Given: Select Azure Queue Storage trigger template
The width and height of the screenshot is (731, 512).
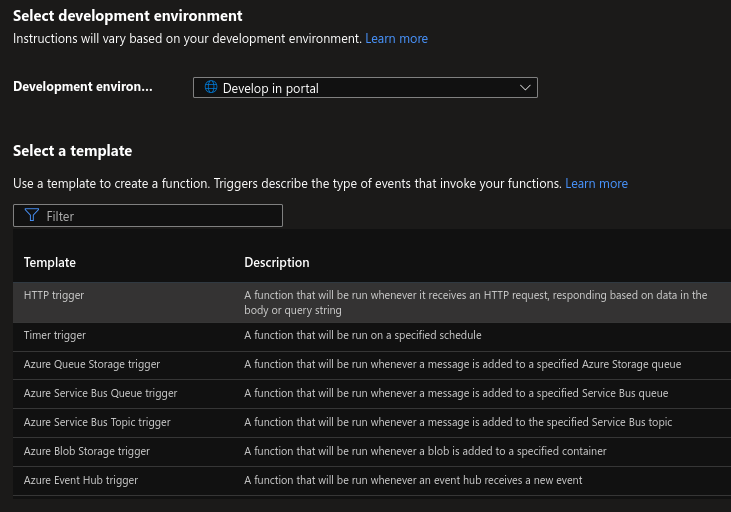Looking at the screenshot, I should (92, 365).
